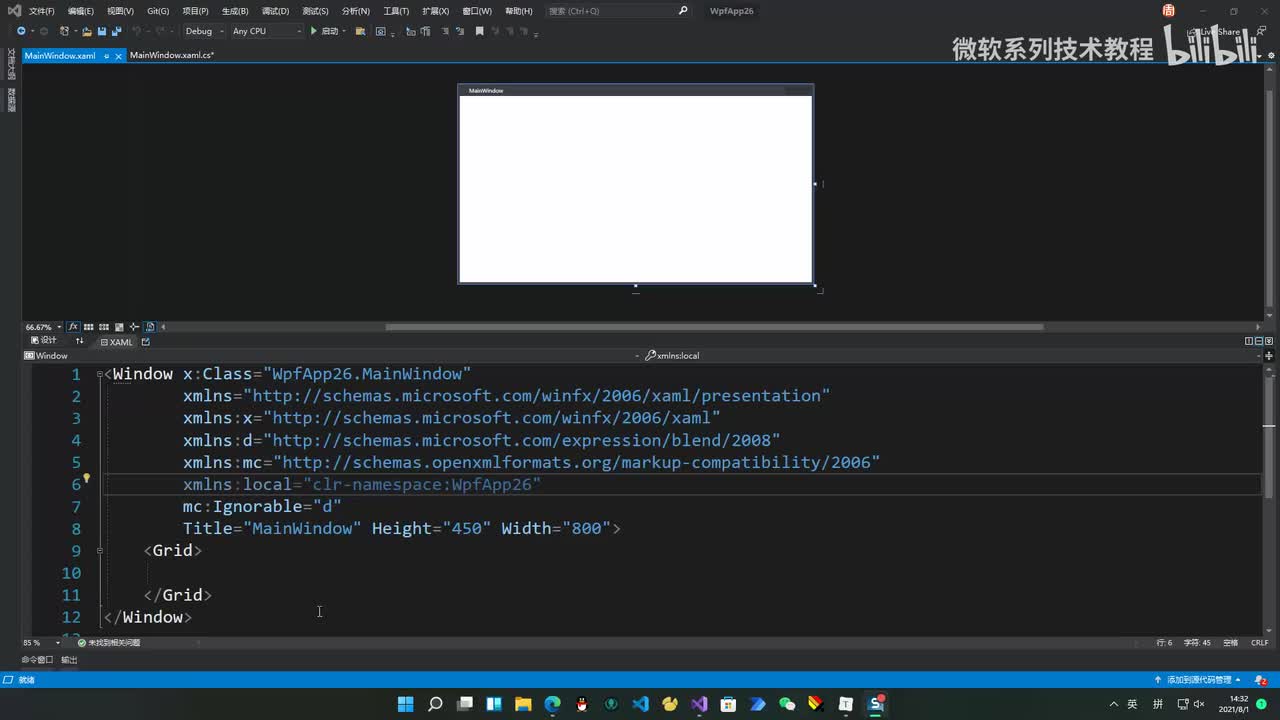This screenshot has height=720, width=1280.
Task: Switch to the 设计 view tab
Action: [44, 341]
